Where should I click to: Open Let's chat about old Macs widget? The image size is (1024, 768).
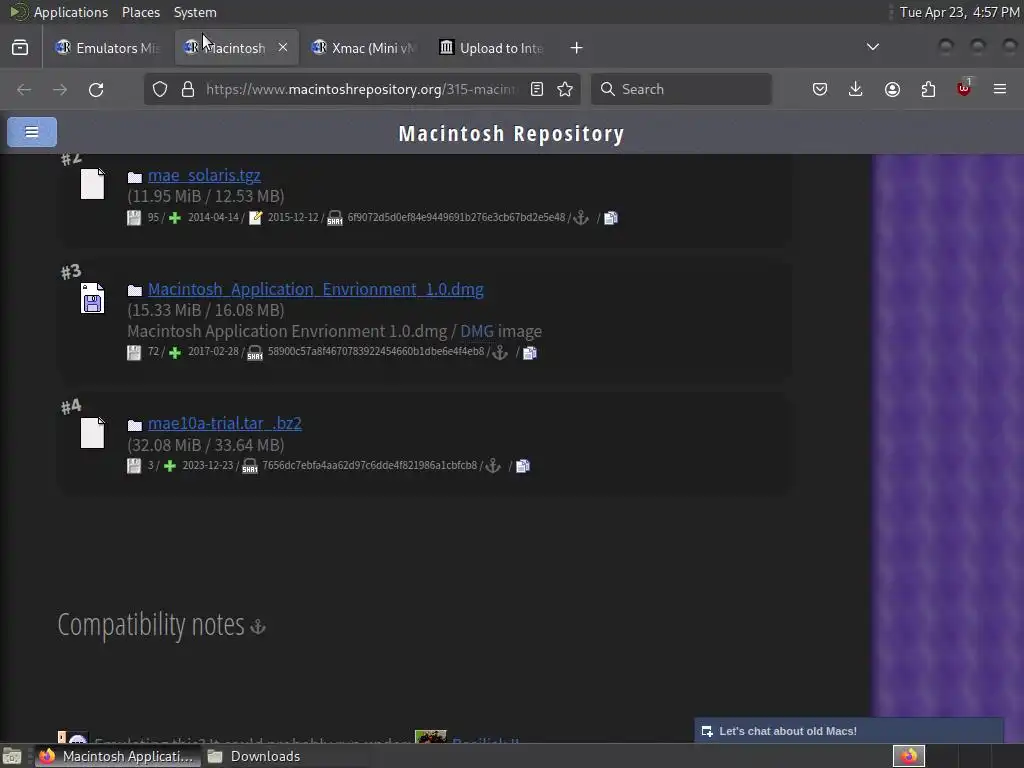[x=848, y=731]
